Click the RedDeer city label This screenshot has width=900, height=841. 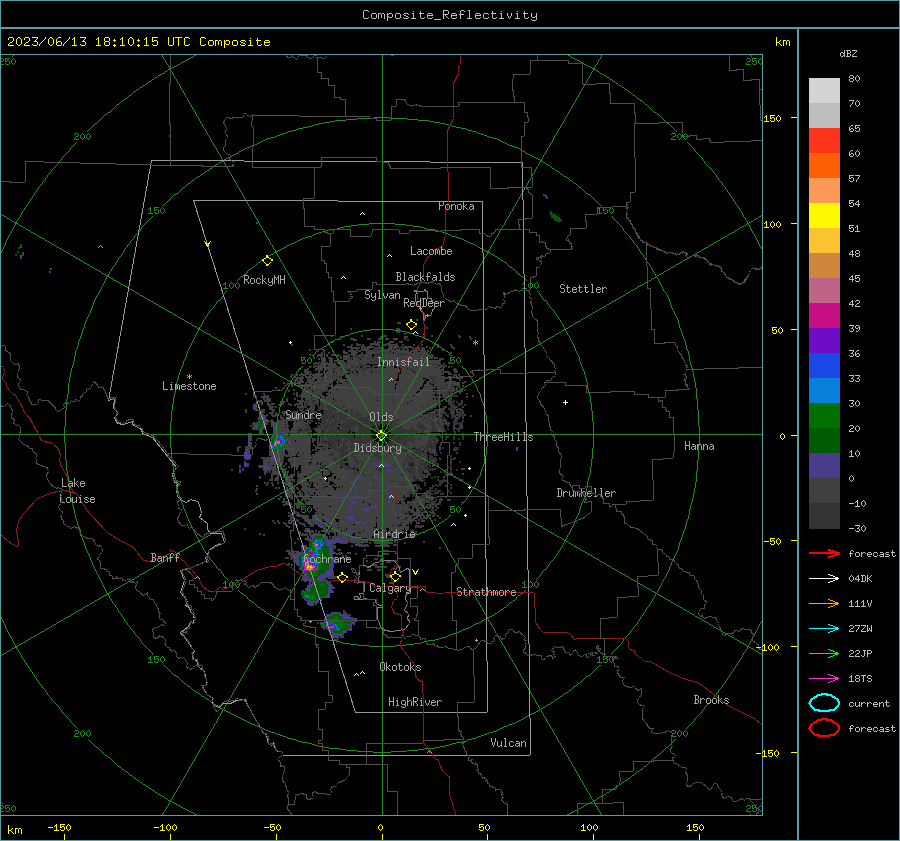tap(424, 303)
